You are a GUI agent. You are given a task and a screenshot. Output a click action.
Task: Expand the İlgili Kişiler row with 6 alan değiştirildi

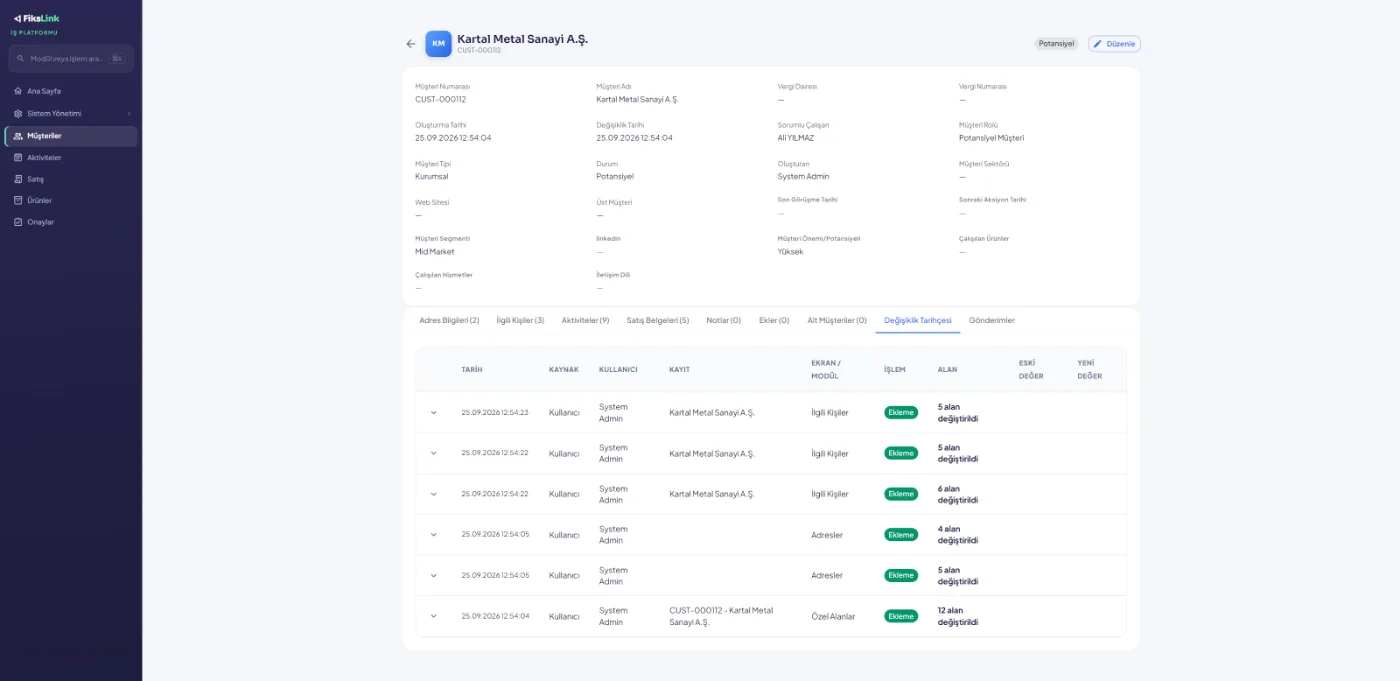click(434, 494)
